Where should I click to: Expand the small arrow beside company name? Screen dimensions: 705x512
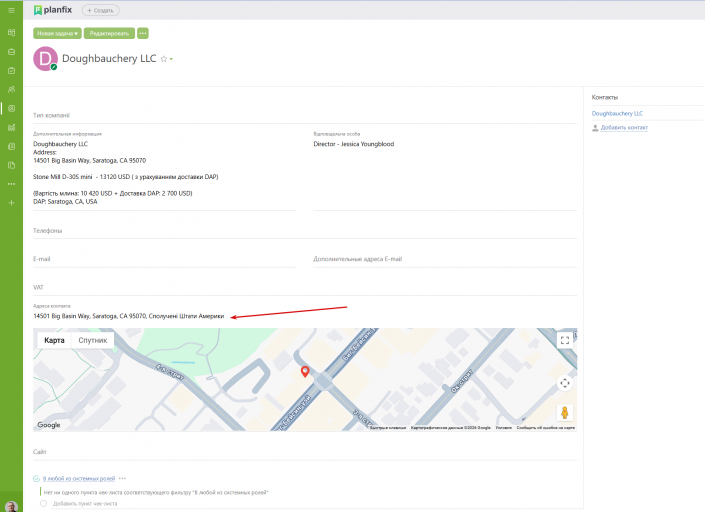171,59
